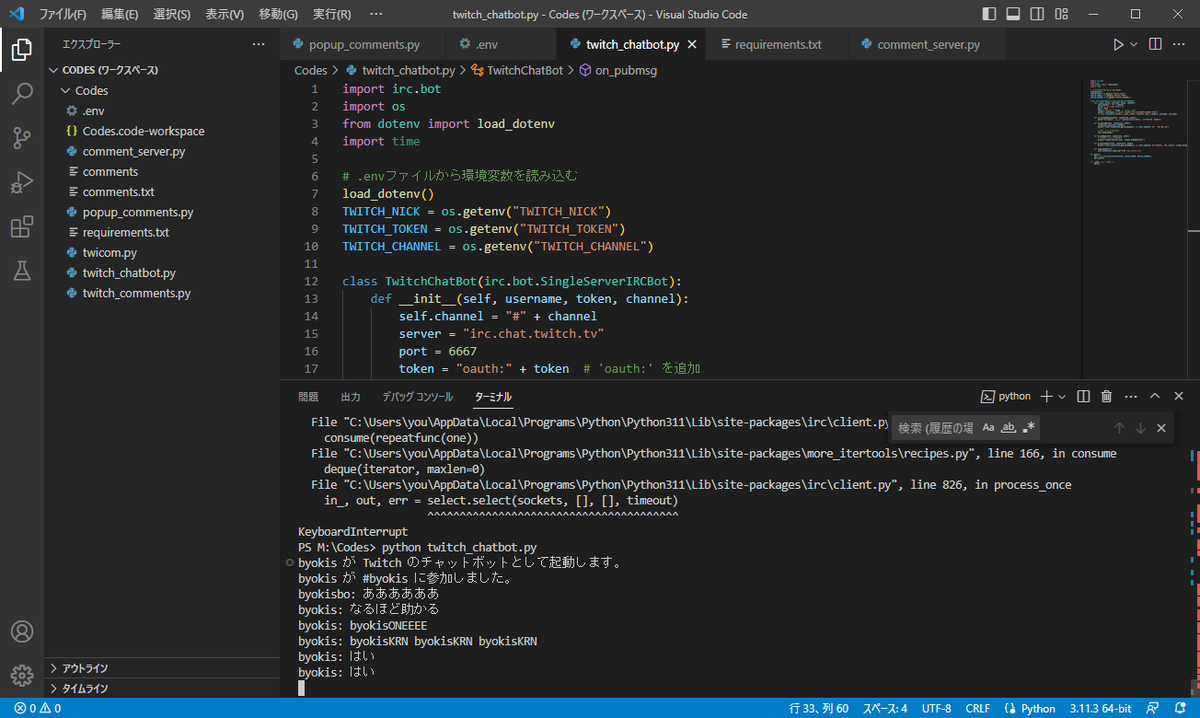
Task: Change CRLF end of line sequence
Action: point(977,708)
